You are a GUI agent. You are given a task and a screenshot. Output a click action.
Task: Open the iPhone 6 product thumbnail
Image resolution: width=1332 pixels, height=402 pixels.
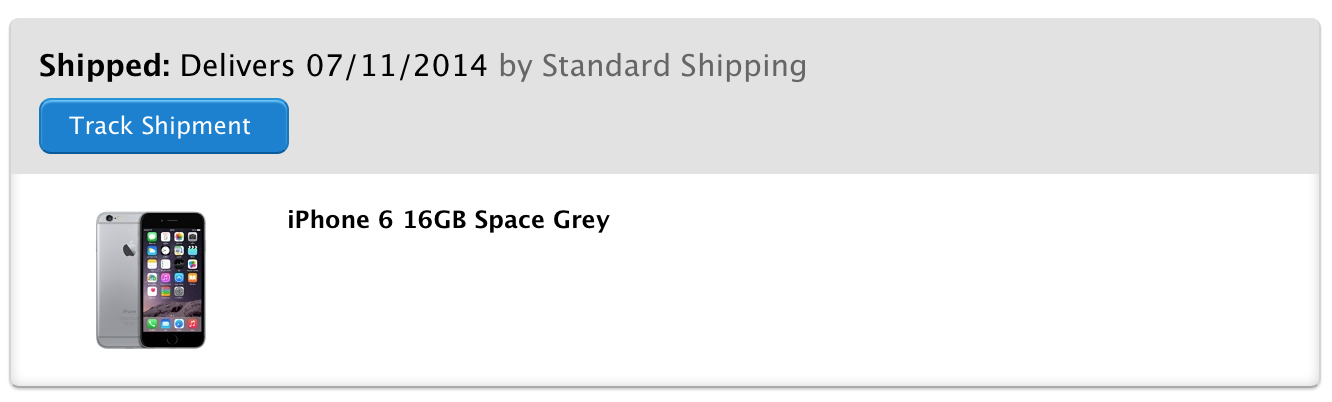[151, 280]
